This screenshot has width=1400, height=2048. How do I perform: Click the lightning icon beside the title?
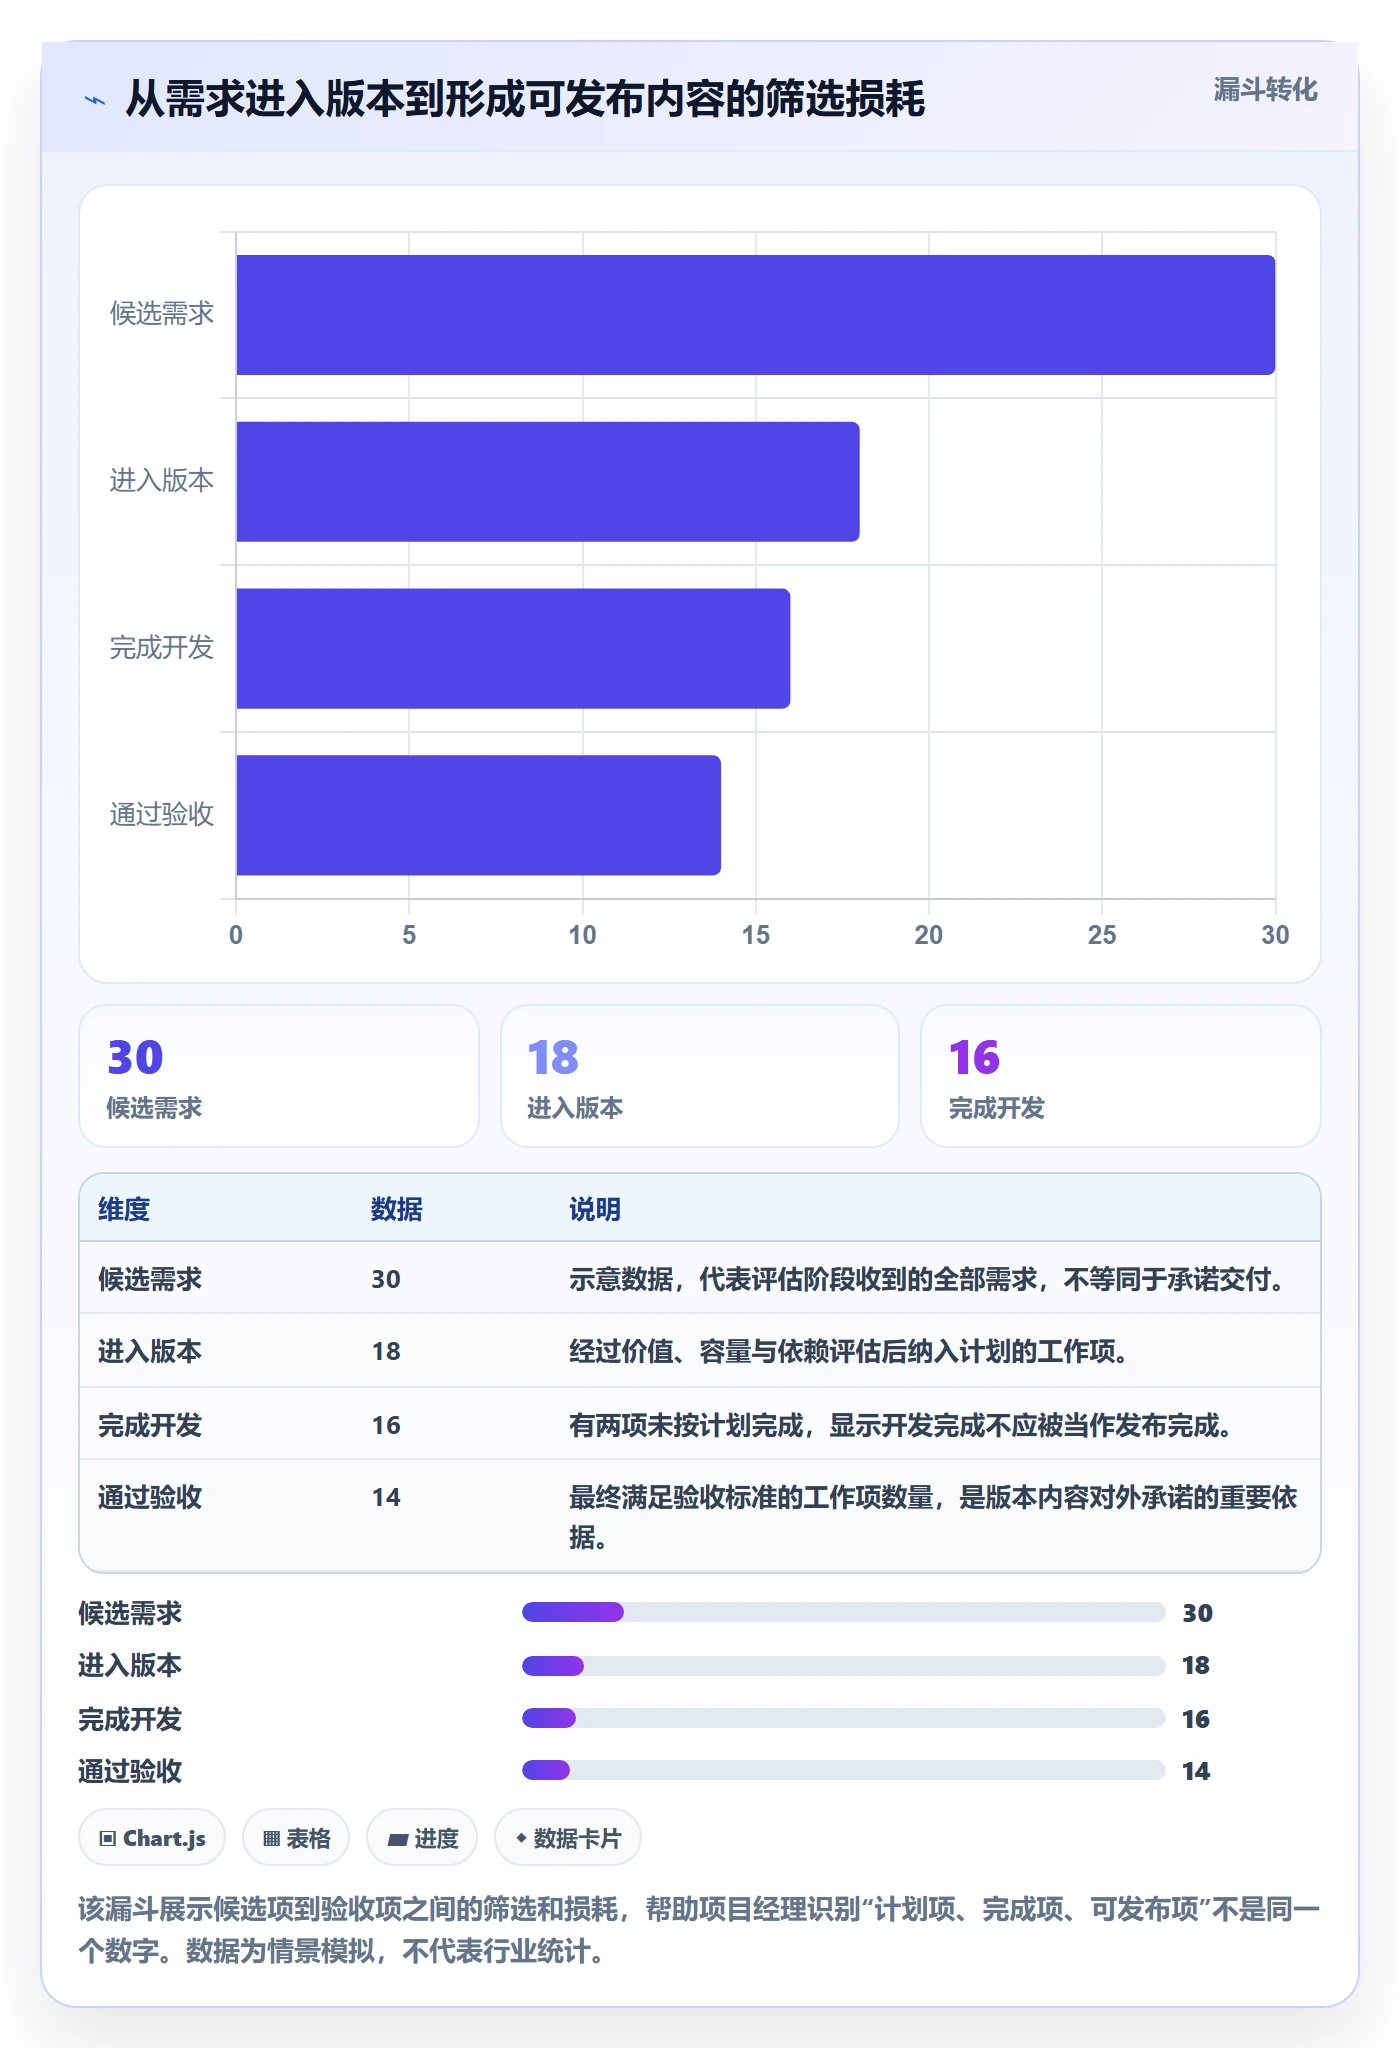(x=95, y=100)
